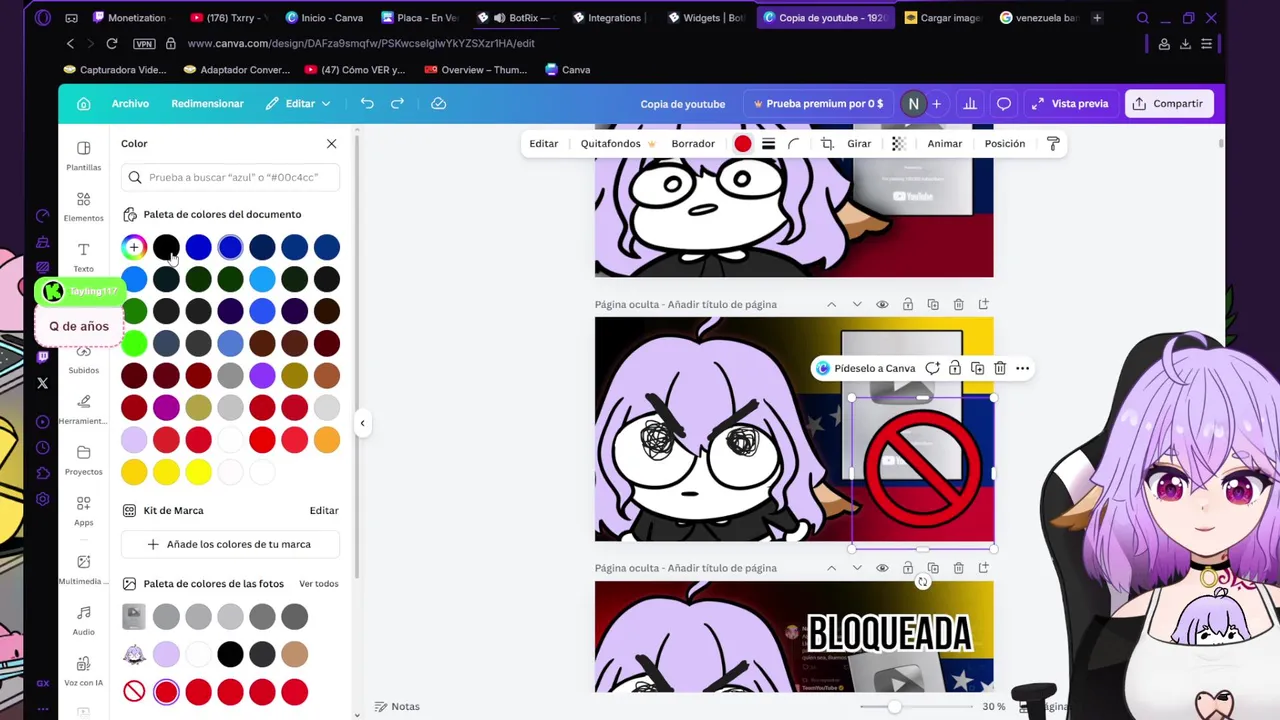1280x720 pixels.
Task: Open the Girar flip option
Action: click(859, 144)
